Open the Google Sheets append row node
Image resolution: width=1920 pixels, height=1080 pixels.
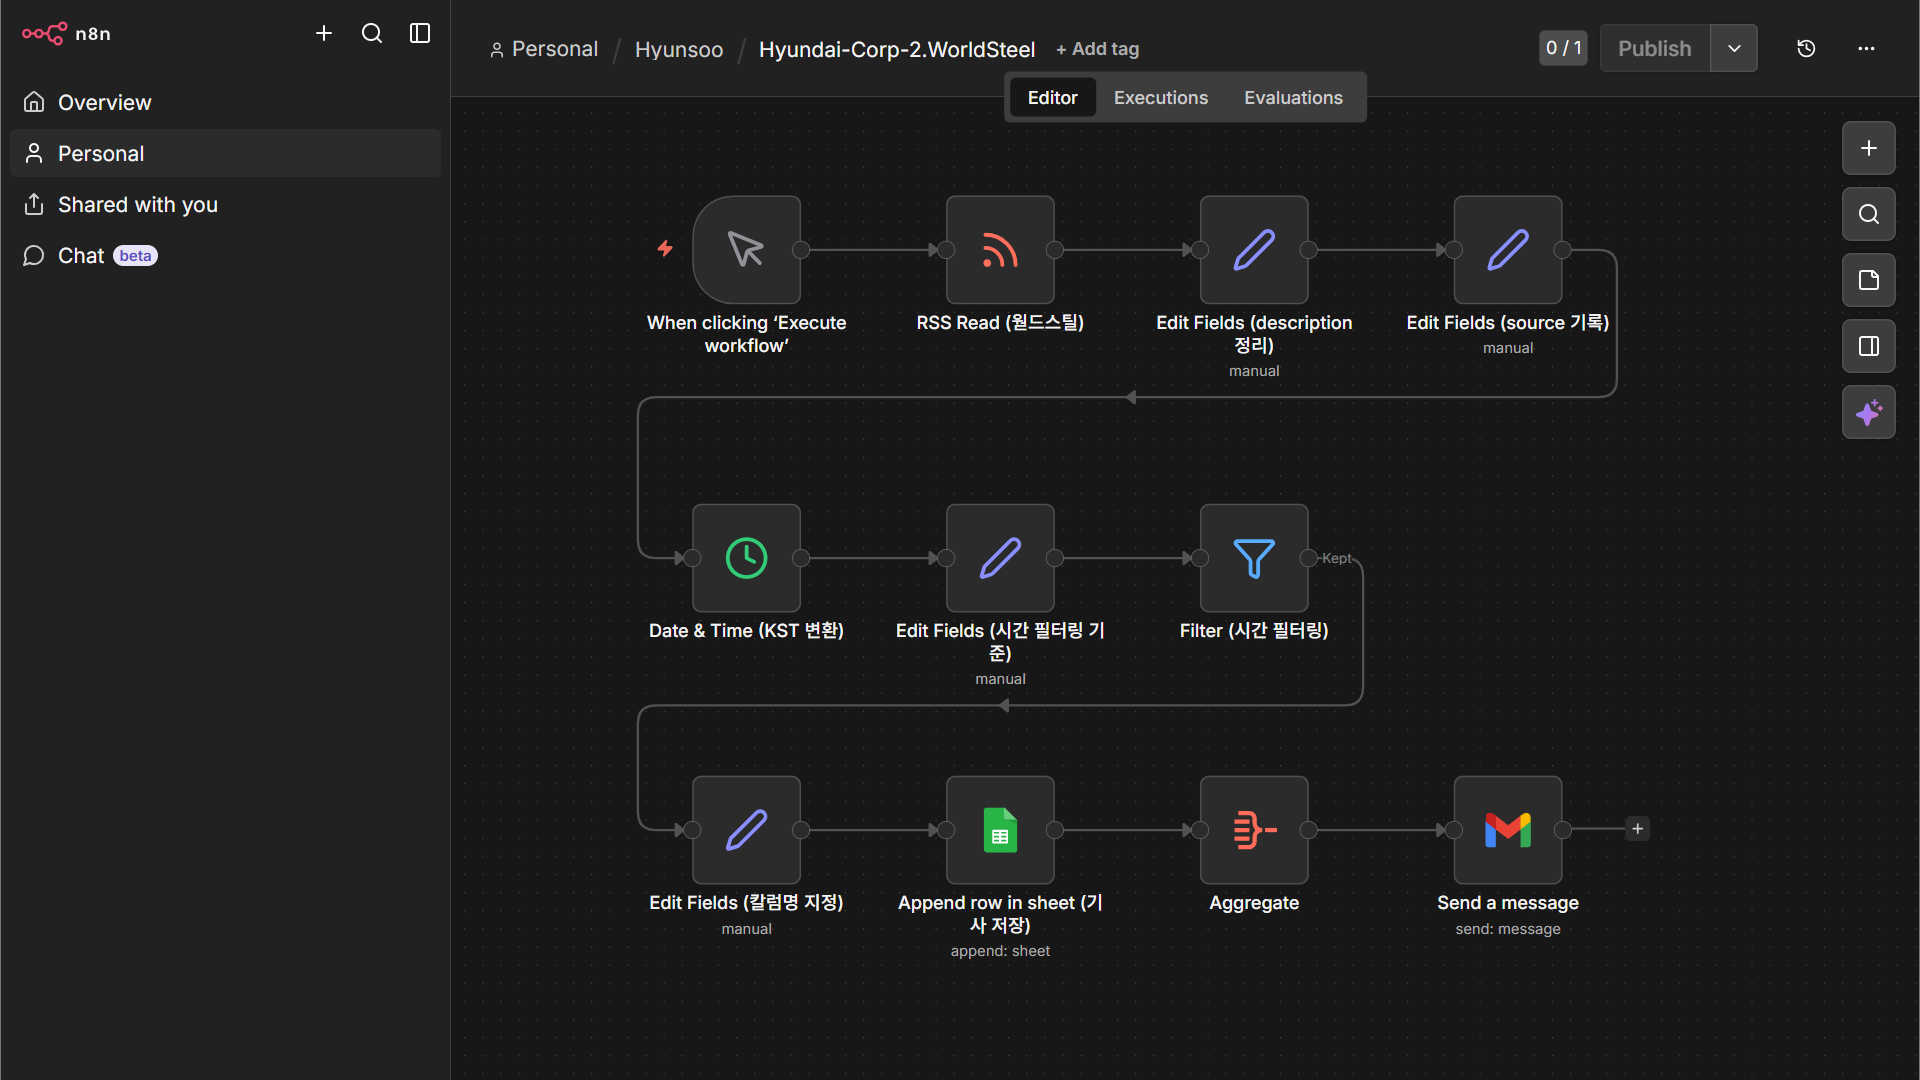click(1000, 830)
